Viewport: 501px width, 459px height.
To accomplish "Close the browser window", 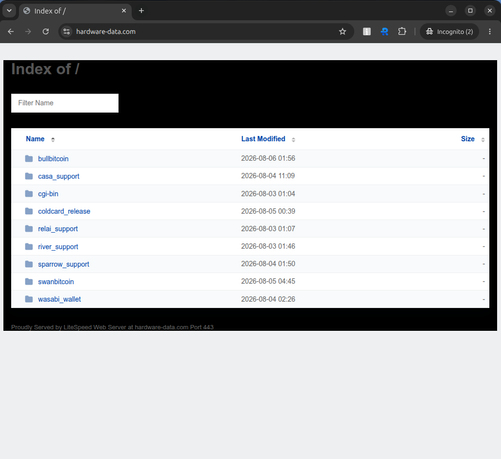I will click(x=489, y=11).
